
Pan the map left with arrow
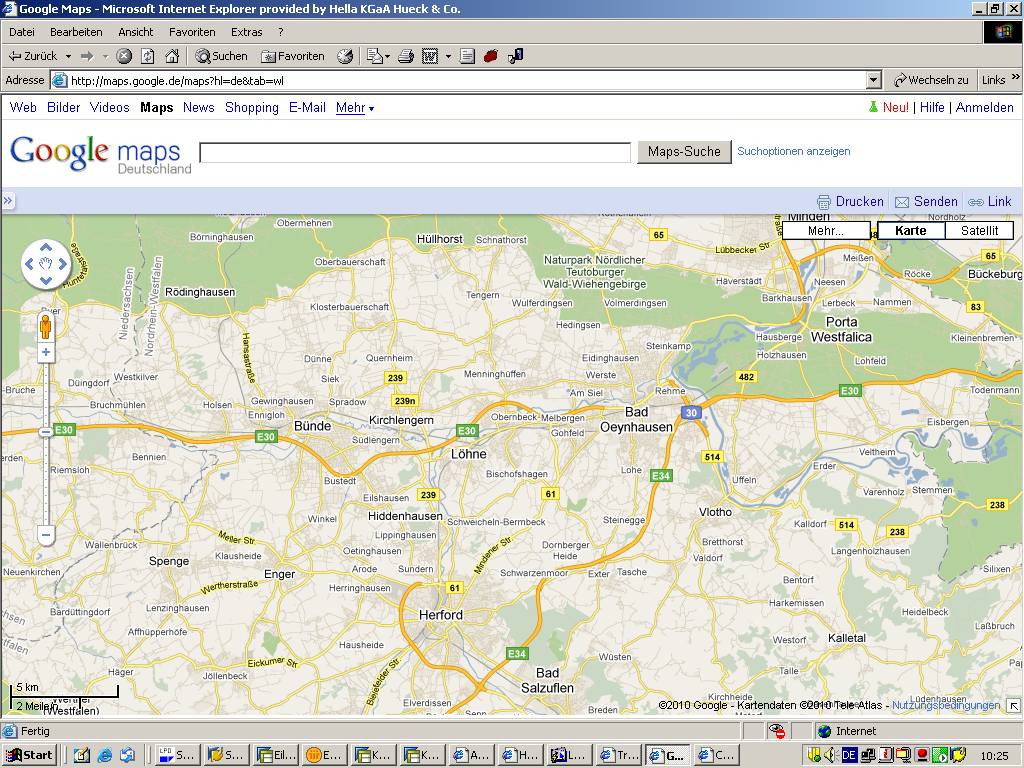pos(29,264)
